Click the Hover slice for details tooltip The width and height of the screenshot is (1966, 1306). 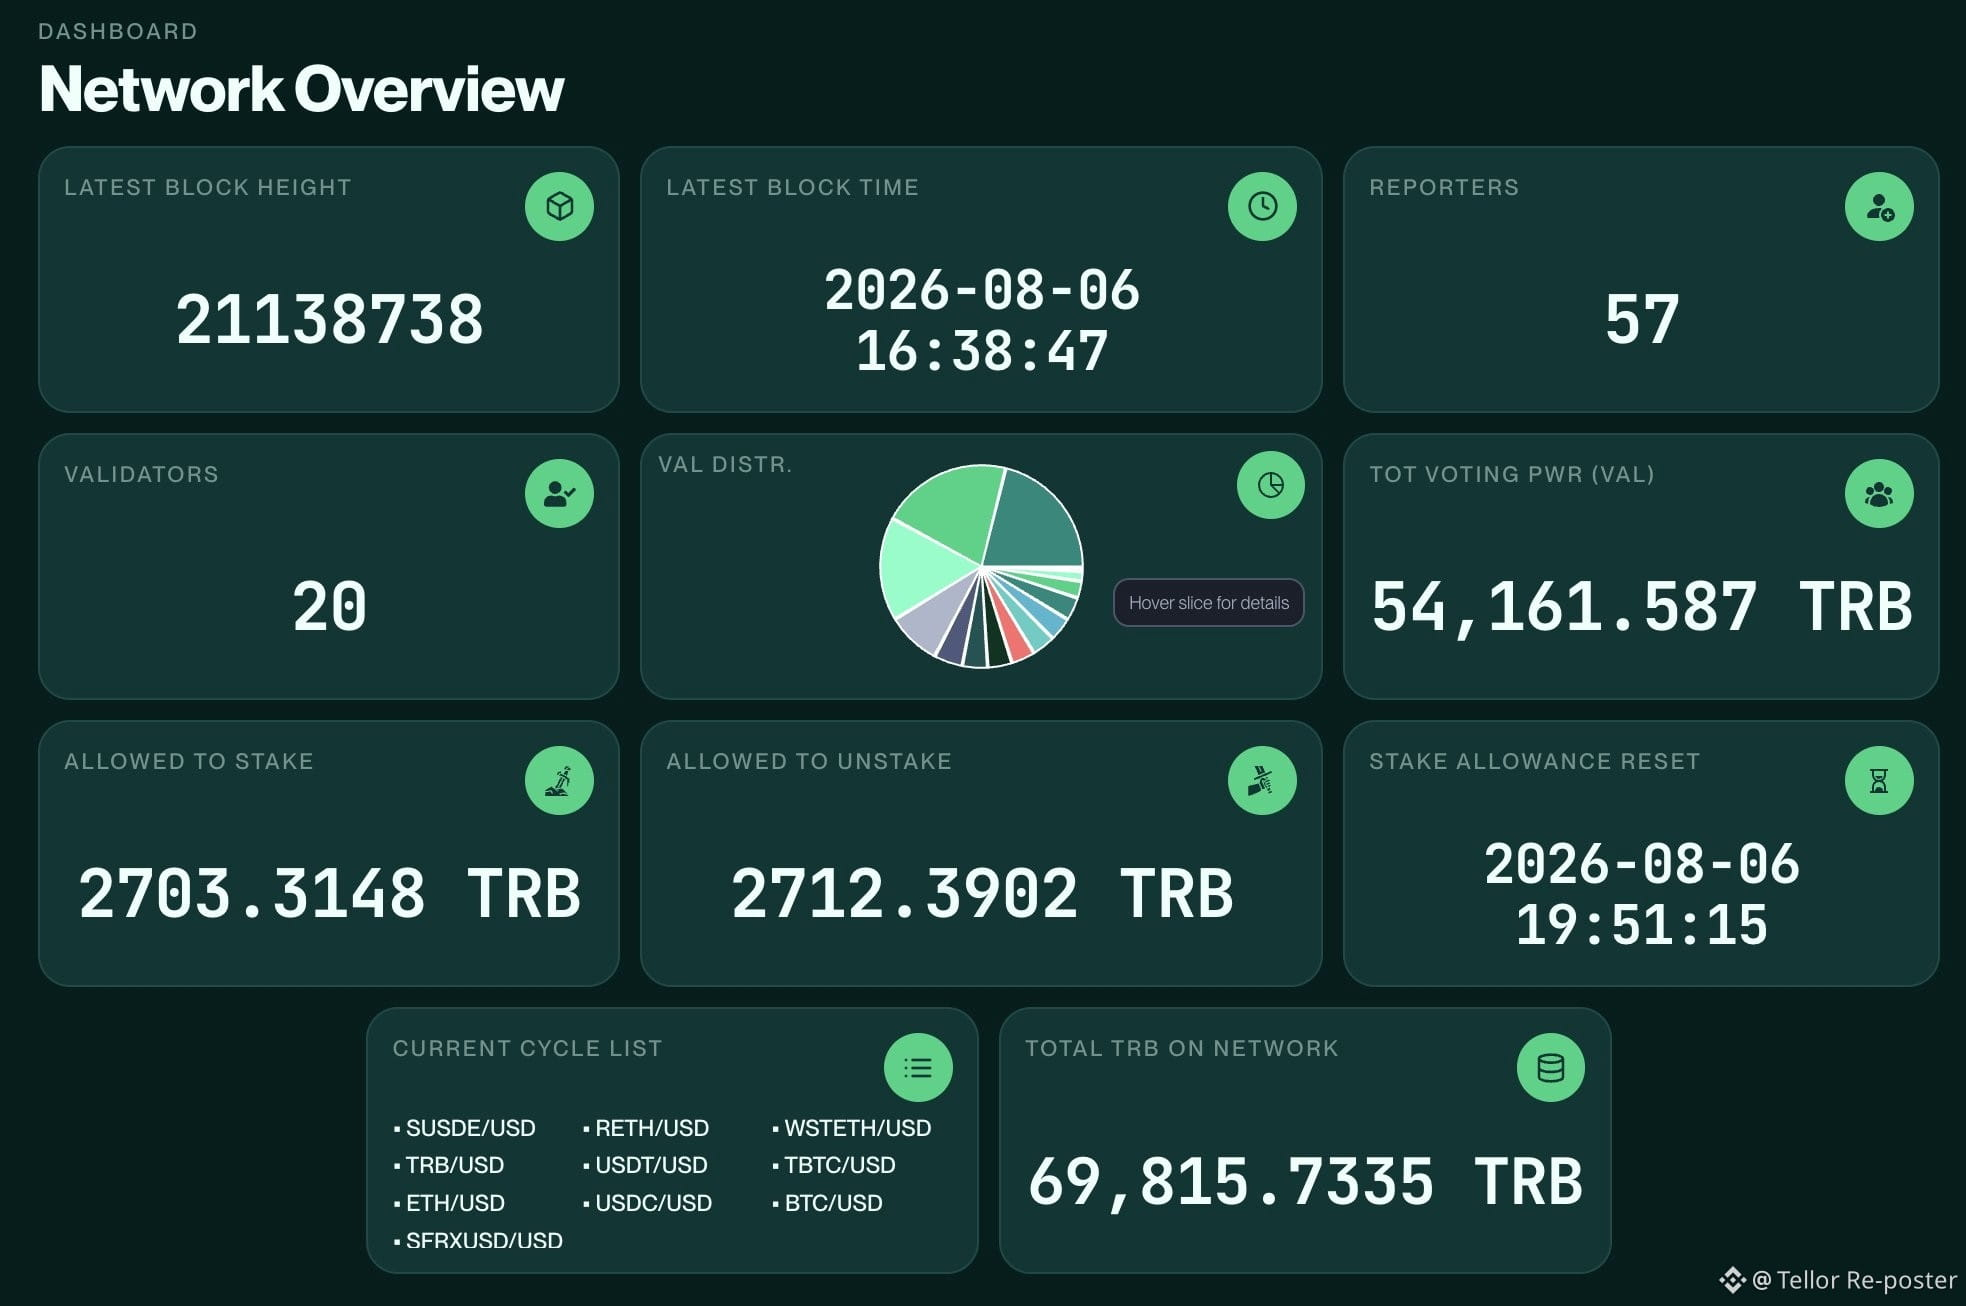pyautogui.click(x=1208, y=603)
